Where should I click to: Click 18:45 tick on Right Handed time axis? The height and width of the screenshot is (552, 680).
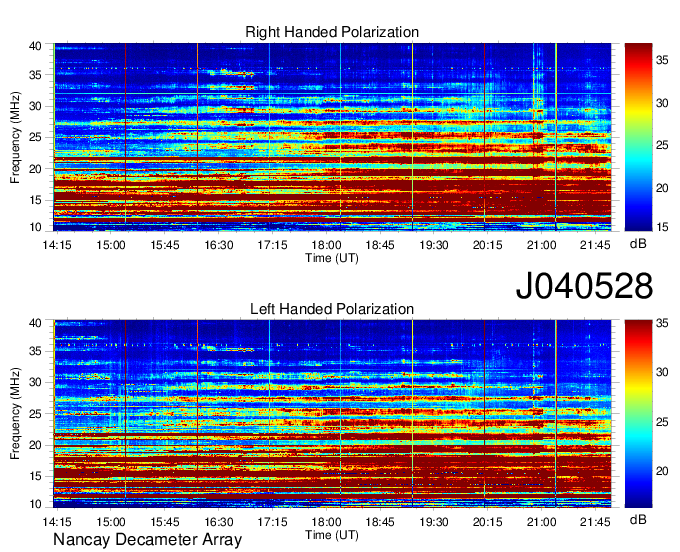point(380,245)
